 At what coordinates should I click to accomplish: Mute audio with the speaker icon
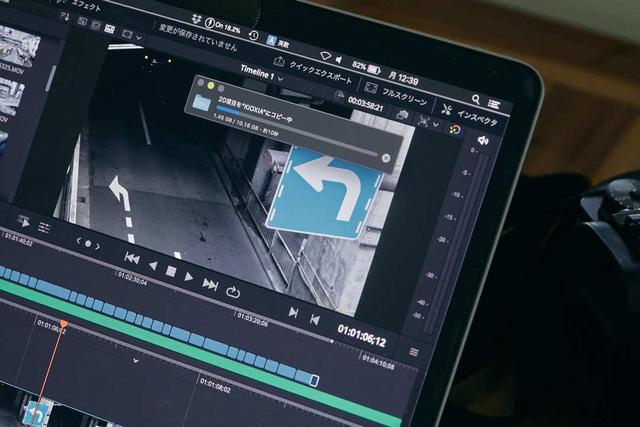(483, 140)
